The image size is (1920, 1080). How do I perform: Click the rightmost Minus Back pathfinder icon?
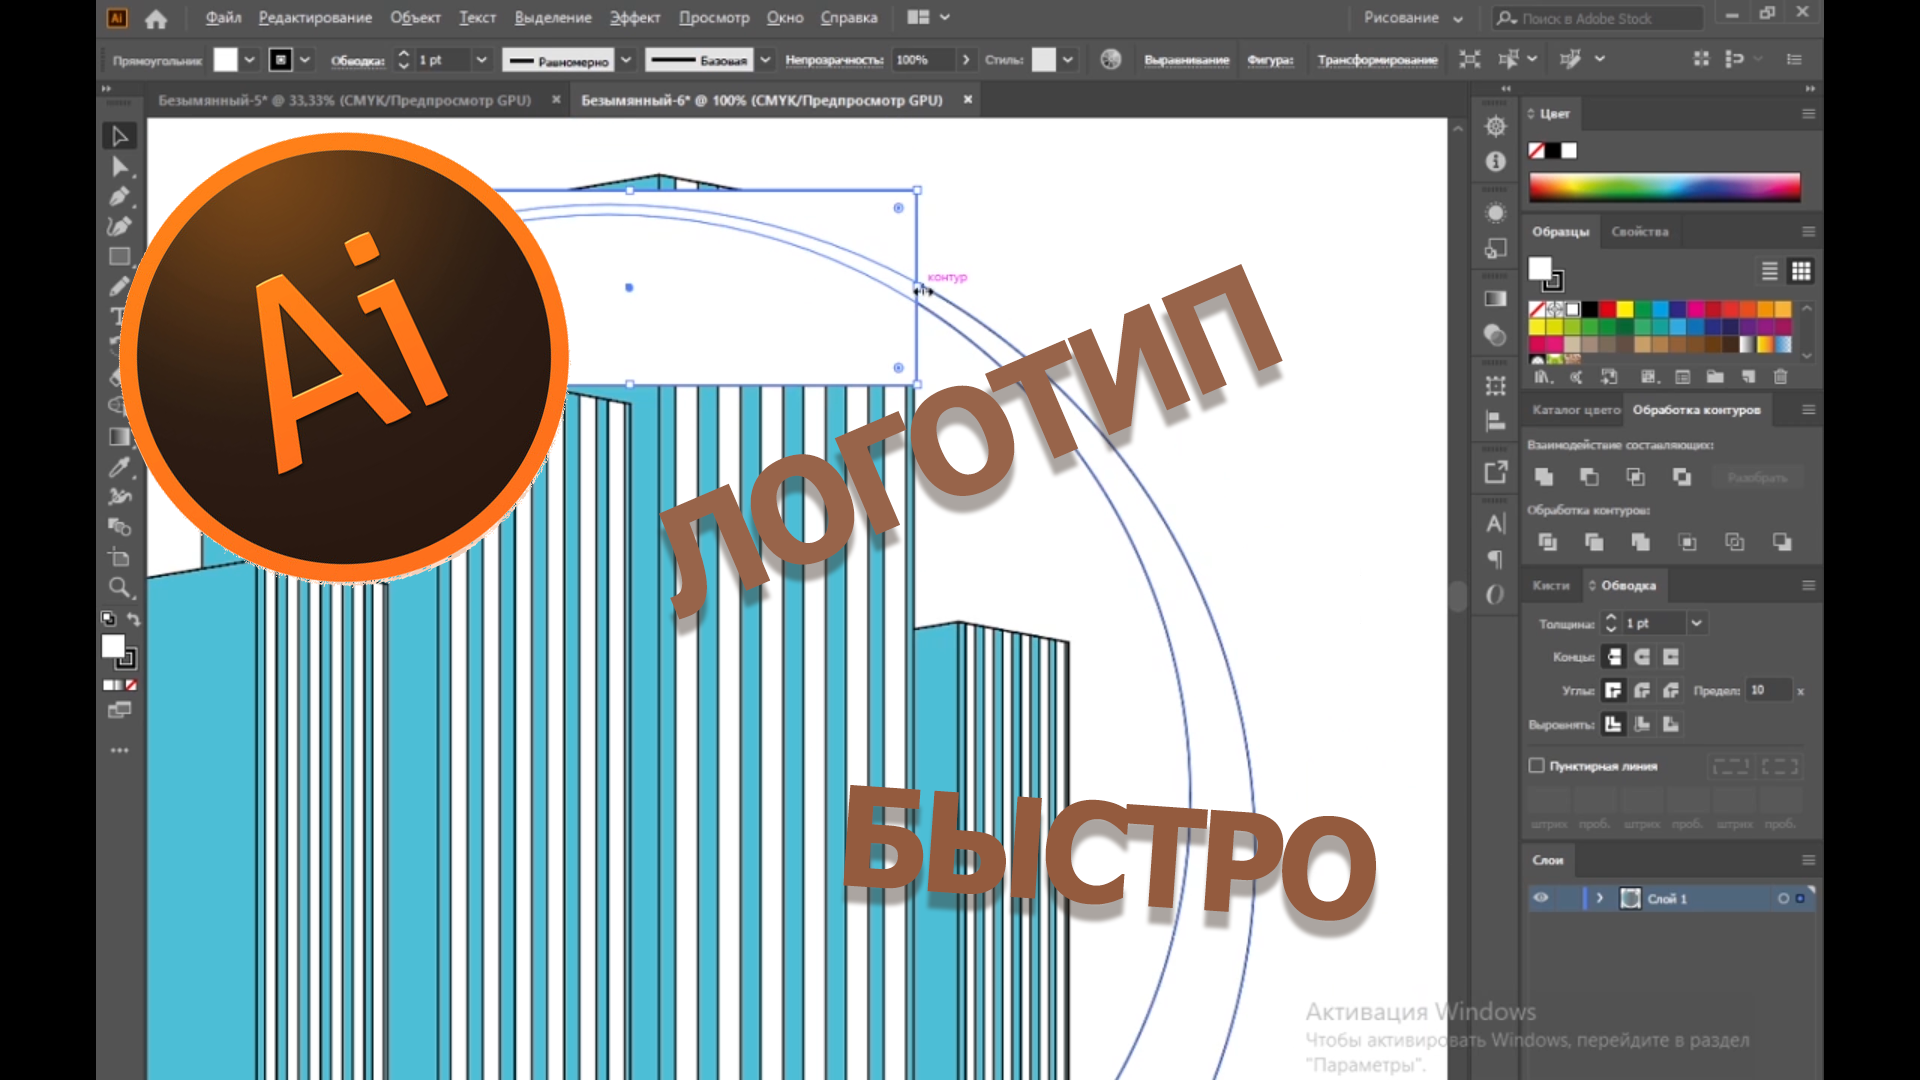click(x=1782, y=542)
